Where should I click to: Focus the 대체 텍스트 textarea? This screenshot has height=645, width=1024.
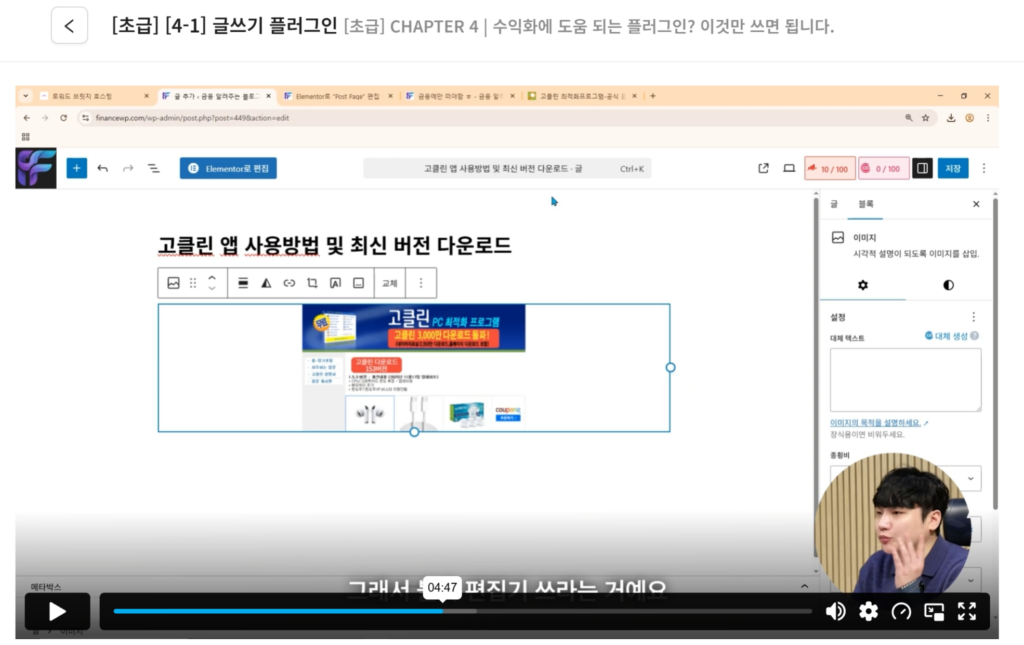[905, 380]
